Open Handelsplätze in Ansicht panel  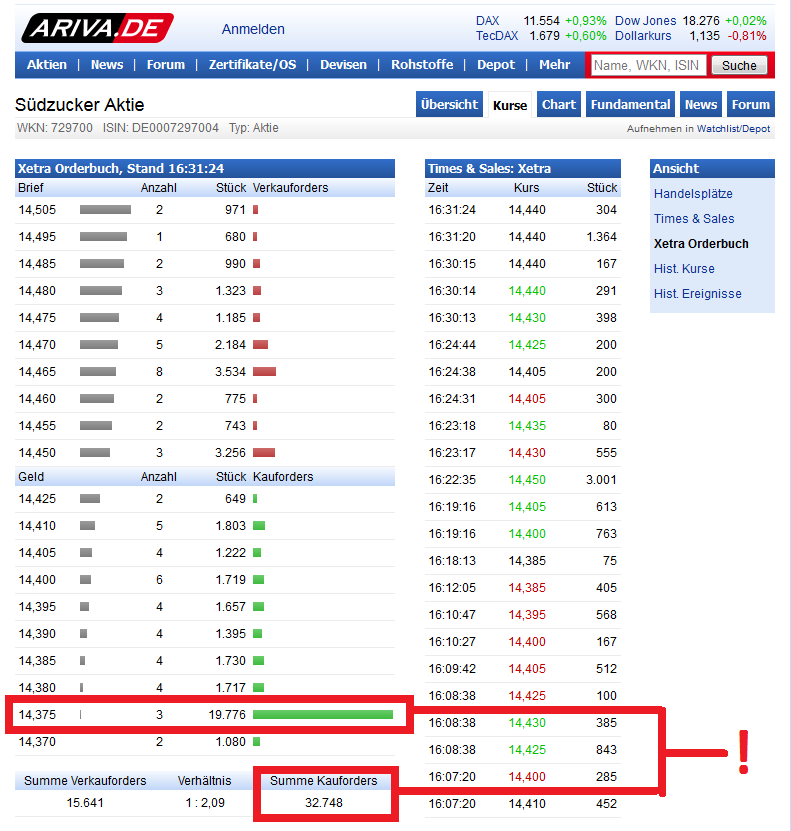[x=693, y=194]
